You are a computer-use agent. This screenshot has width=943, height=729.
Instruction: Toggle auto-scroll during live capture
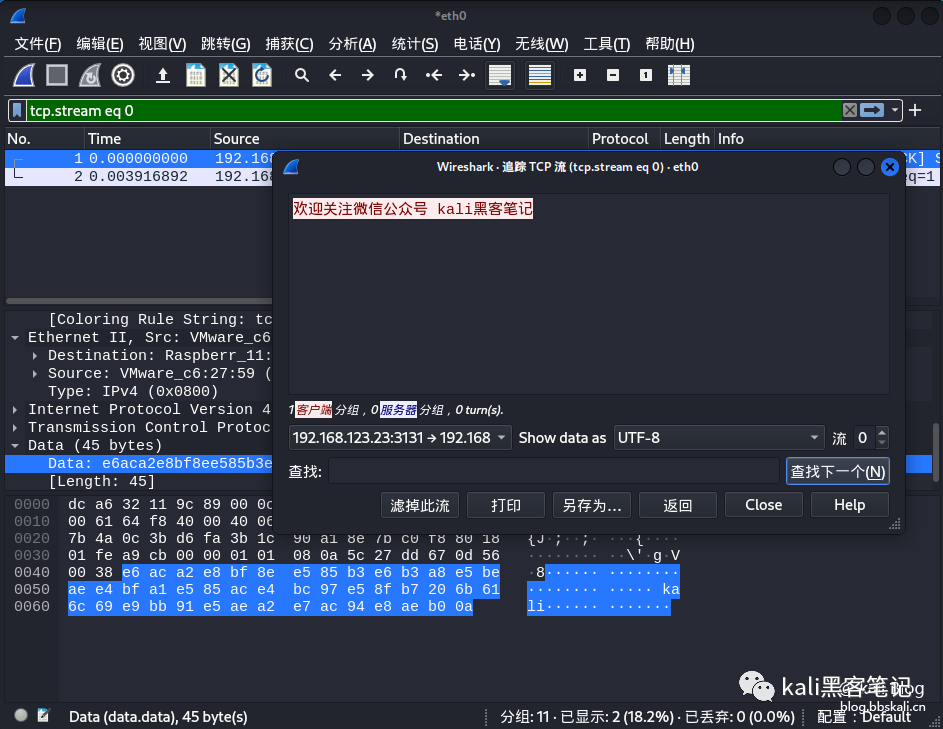pyautogui.click(x=500, y=75)
